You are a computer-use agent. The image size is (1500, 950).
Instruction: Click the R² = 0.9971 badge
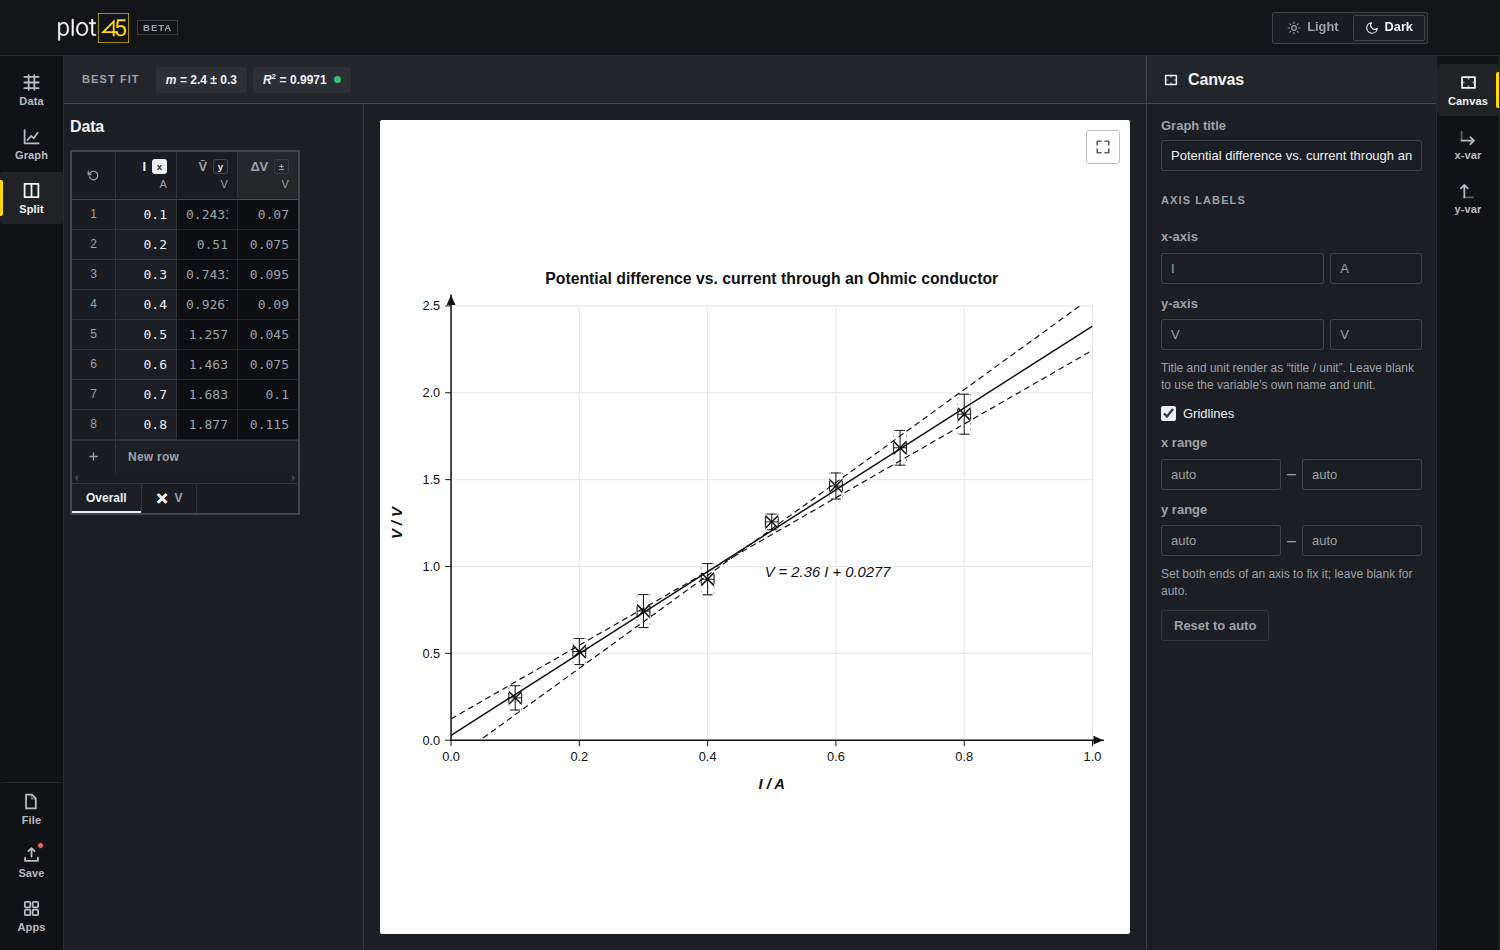[301, 80]
